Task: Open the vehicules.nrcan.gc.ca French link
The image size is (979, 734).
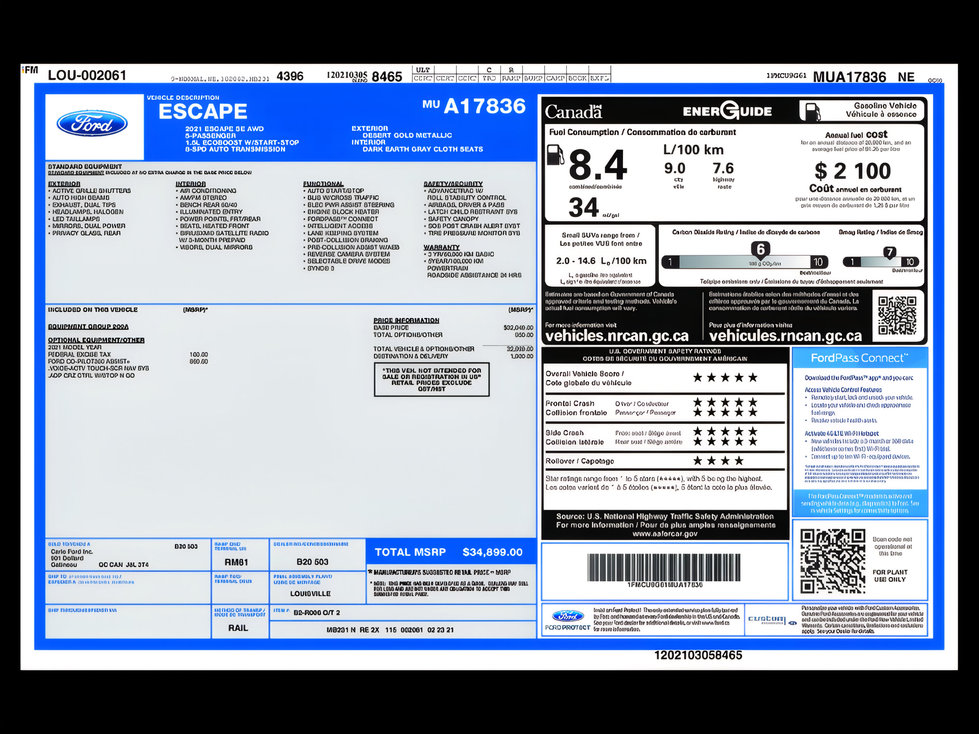Action: (785, 336)
